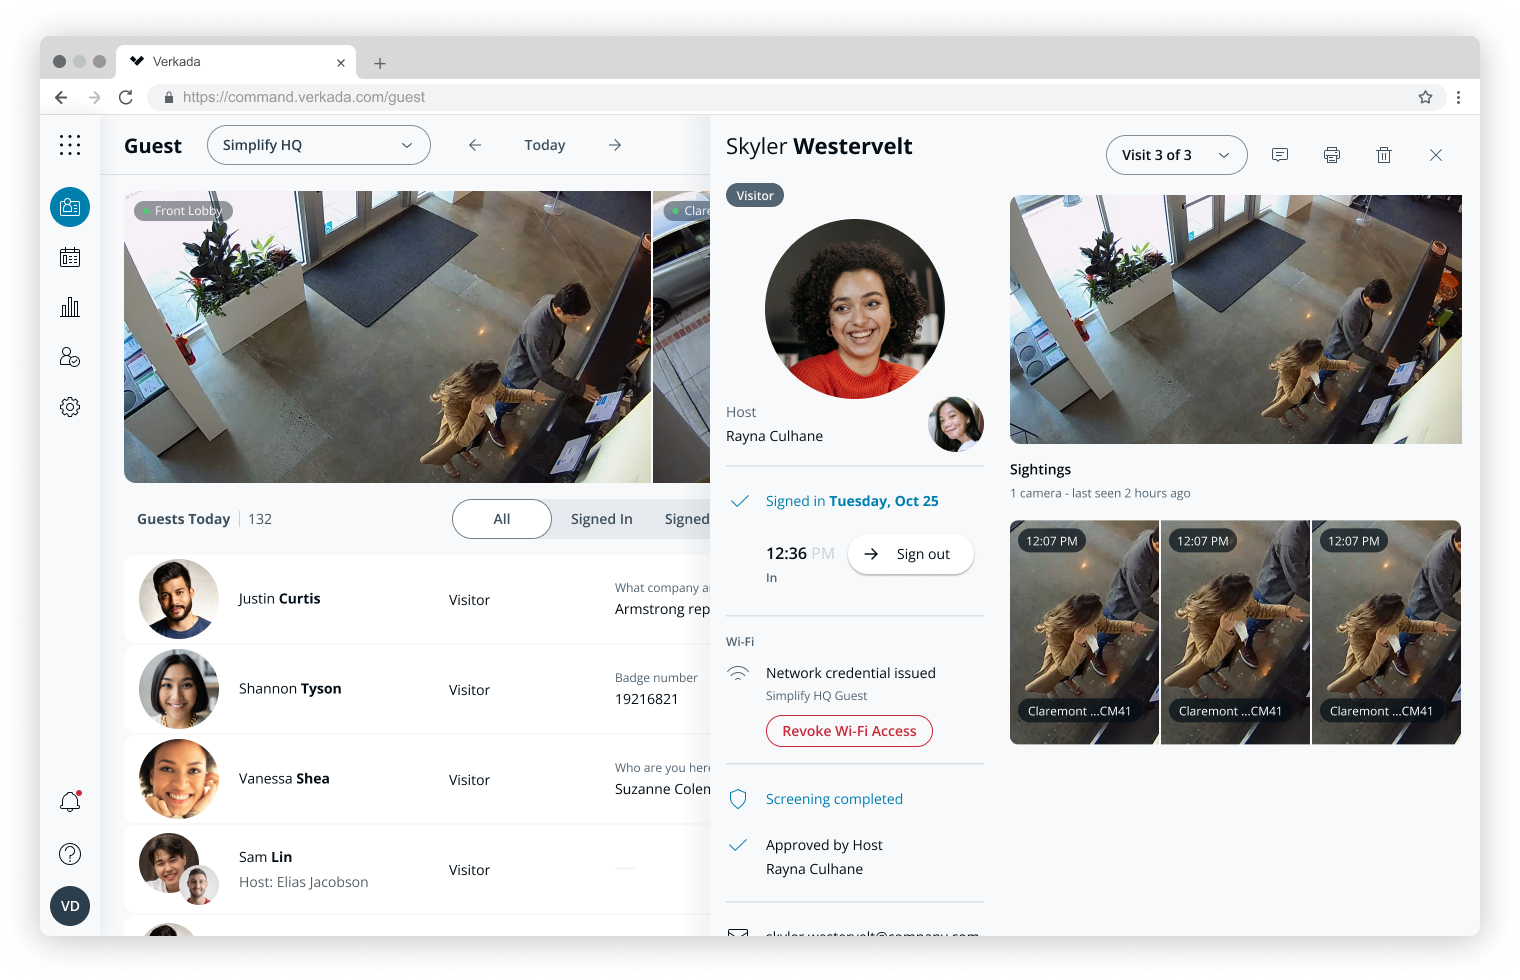Open the calendar schedule sidebar icon
This screenshot has width=1520, height=980.
(x=70, y=258)
